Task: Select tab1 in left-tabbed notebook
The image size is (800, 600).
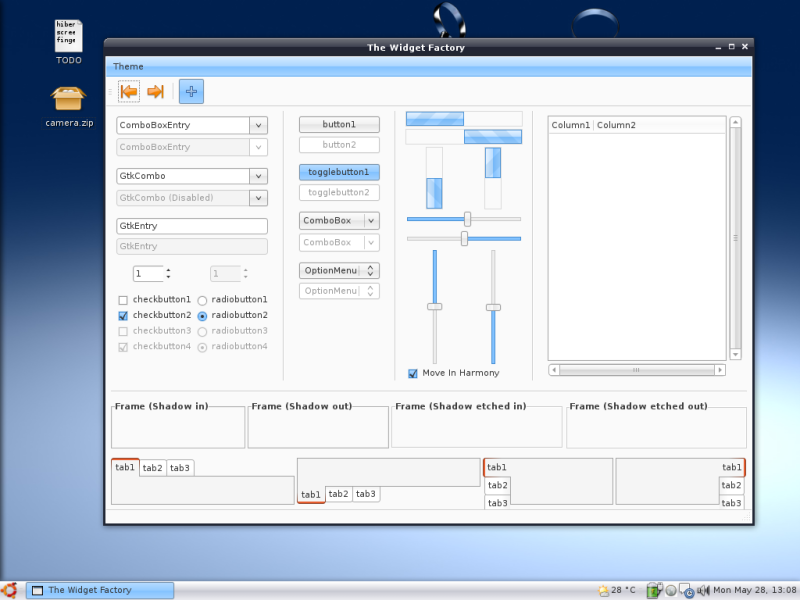Action: (x=496, y=467)
